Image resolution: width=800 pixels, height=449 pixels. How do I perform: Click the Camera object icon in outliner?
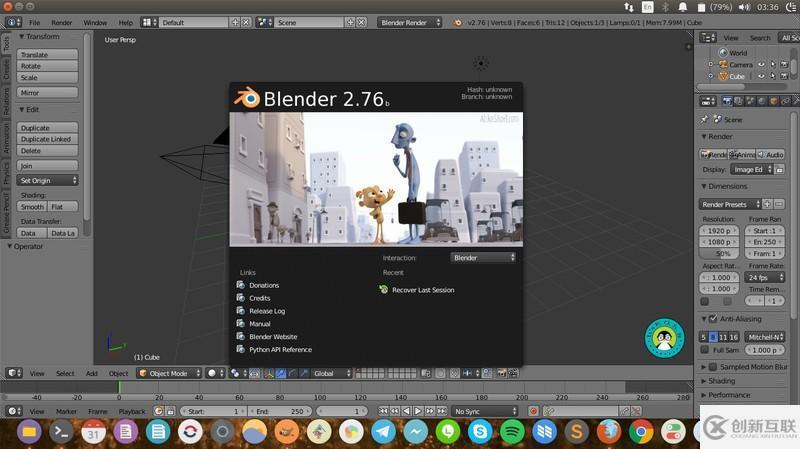click(723, 64)
